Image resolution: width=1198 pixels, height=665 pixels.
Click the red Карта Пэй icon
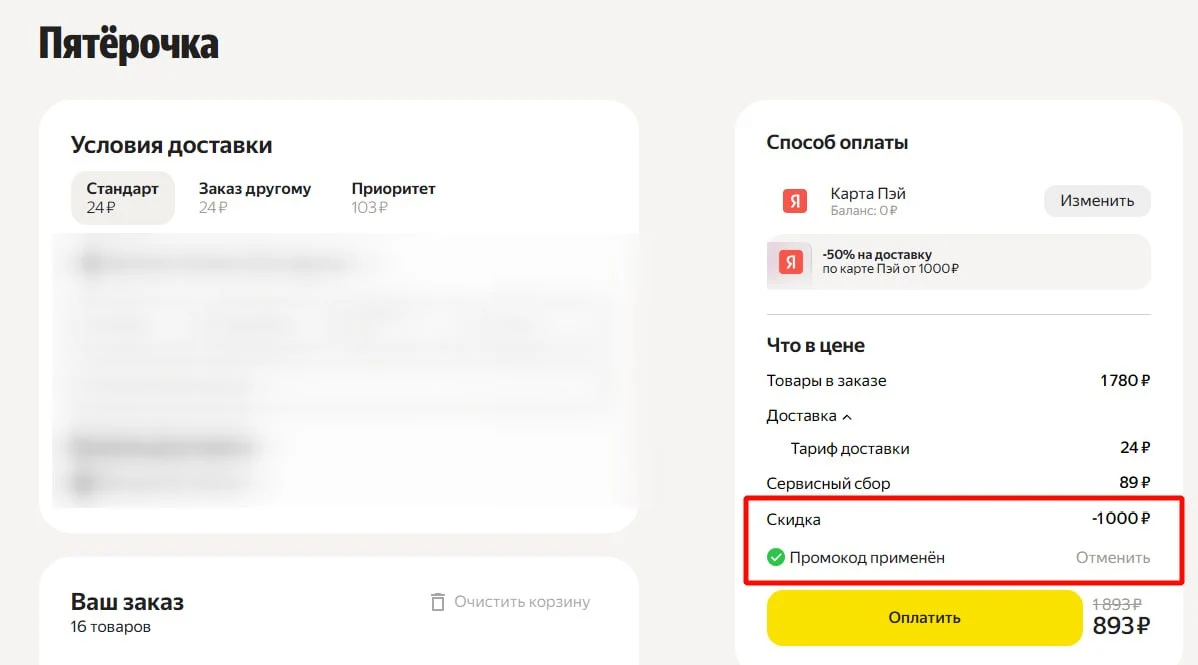[x=795, y=201]
